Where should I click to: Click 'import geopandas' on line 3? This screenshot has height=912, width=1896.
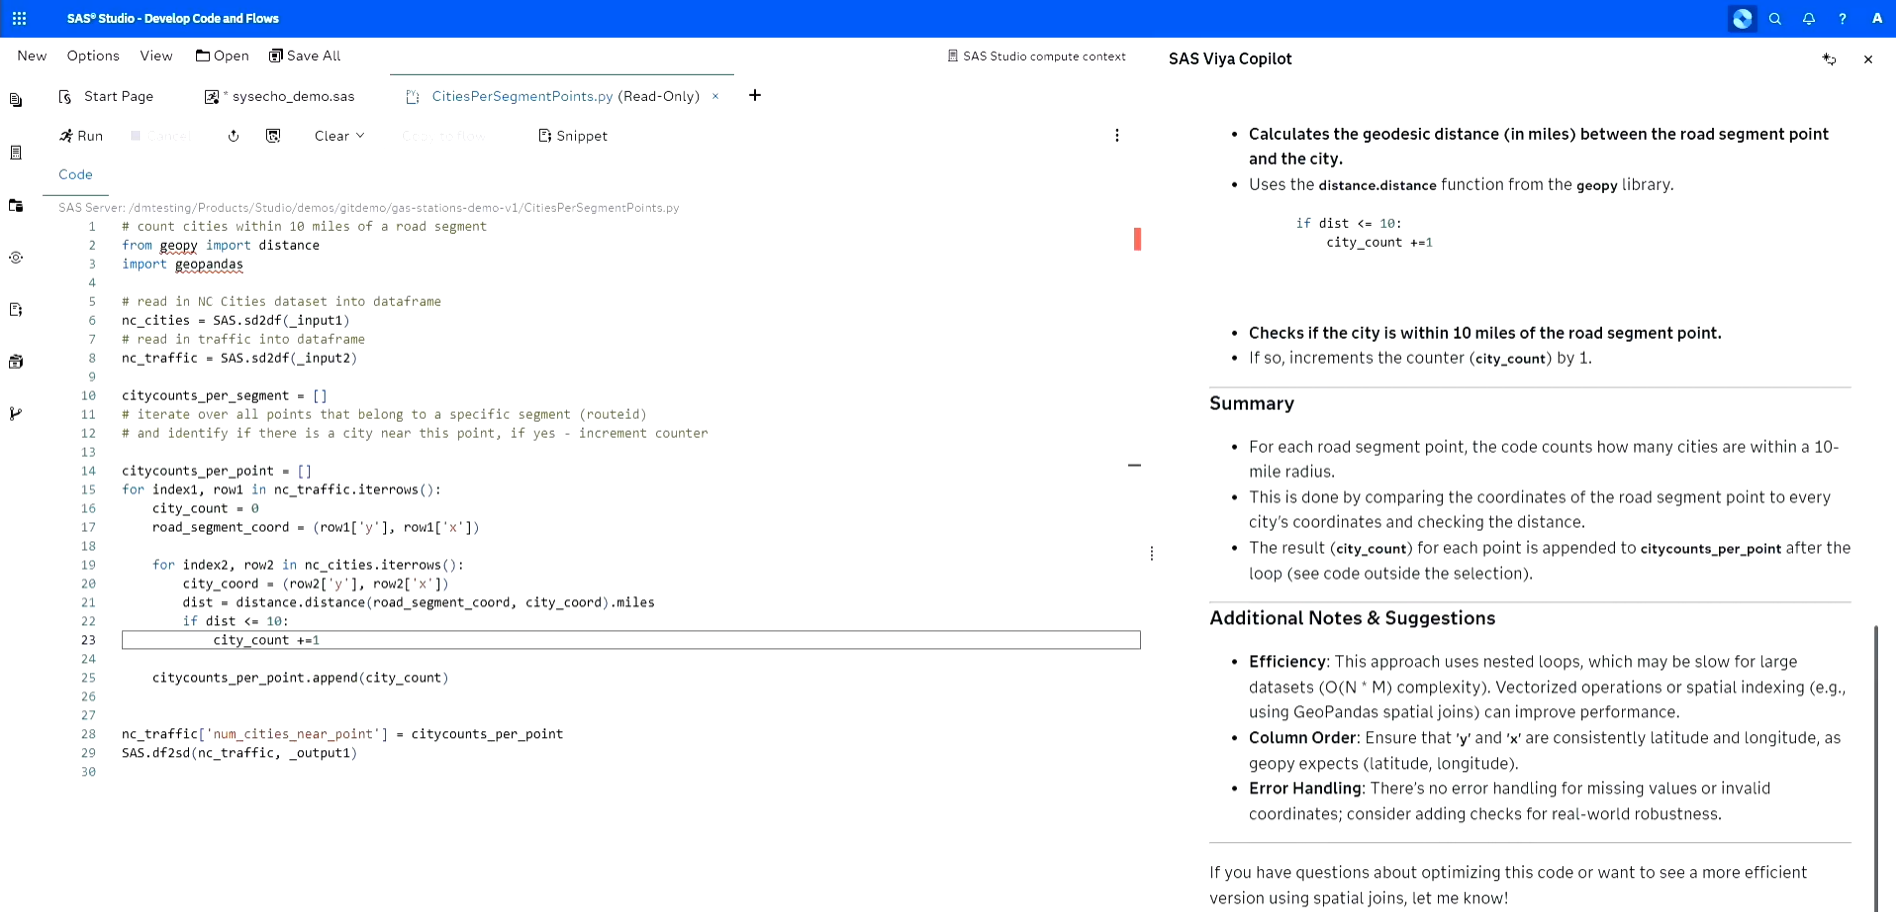(x=182, y=264)
